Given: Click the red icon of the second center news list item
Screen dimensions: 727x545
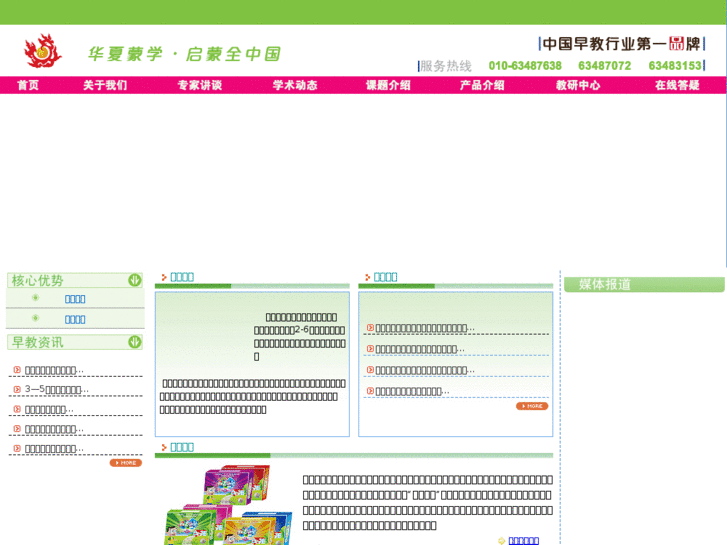Looking at the screenshot, I should coord(370,348).
